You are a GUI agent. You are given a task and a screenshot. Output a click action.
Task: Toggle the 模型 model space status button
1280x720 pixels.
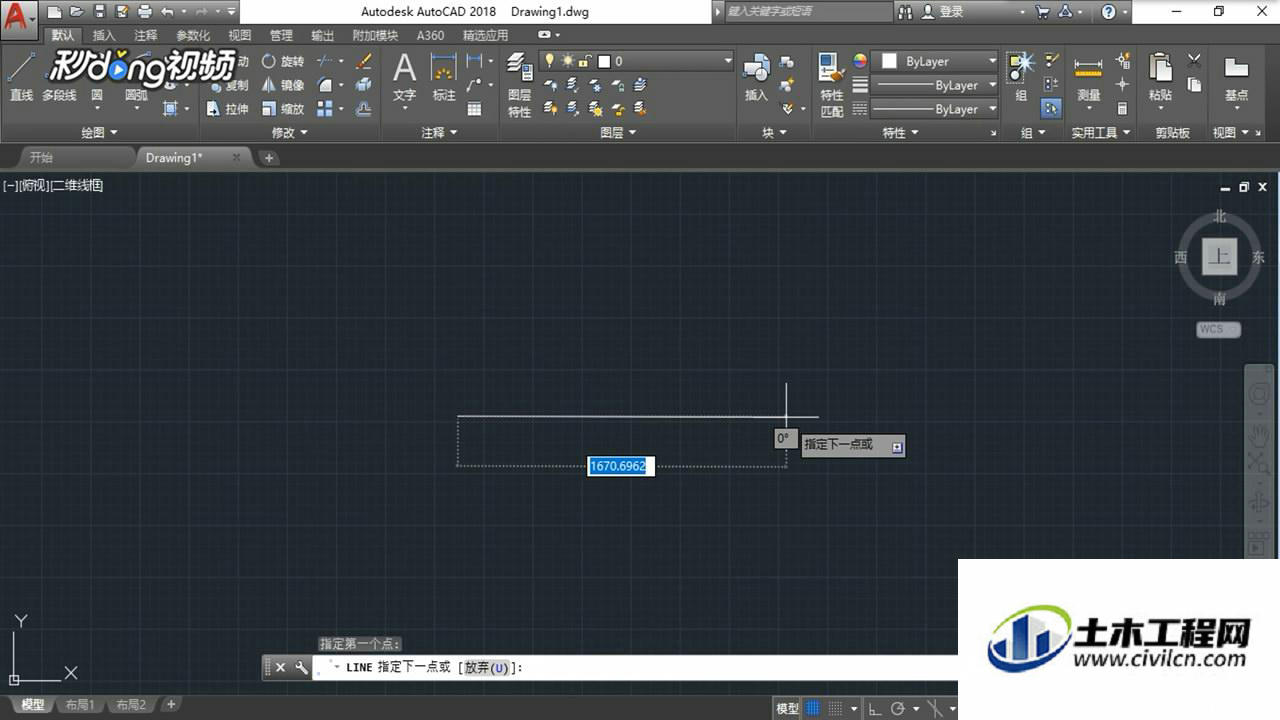[x=787, y=708]
